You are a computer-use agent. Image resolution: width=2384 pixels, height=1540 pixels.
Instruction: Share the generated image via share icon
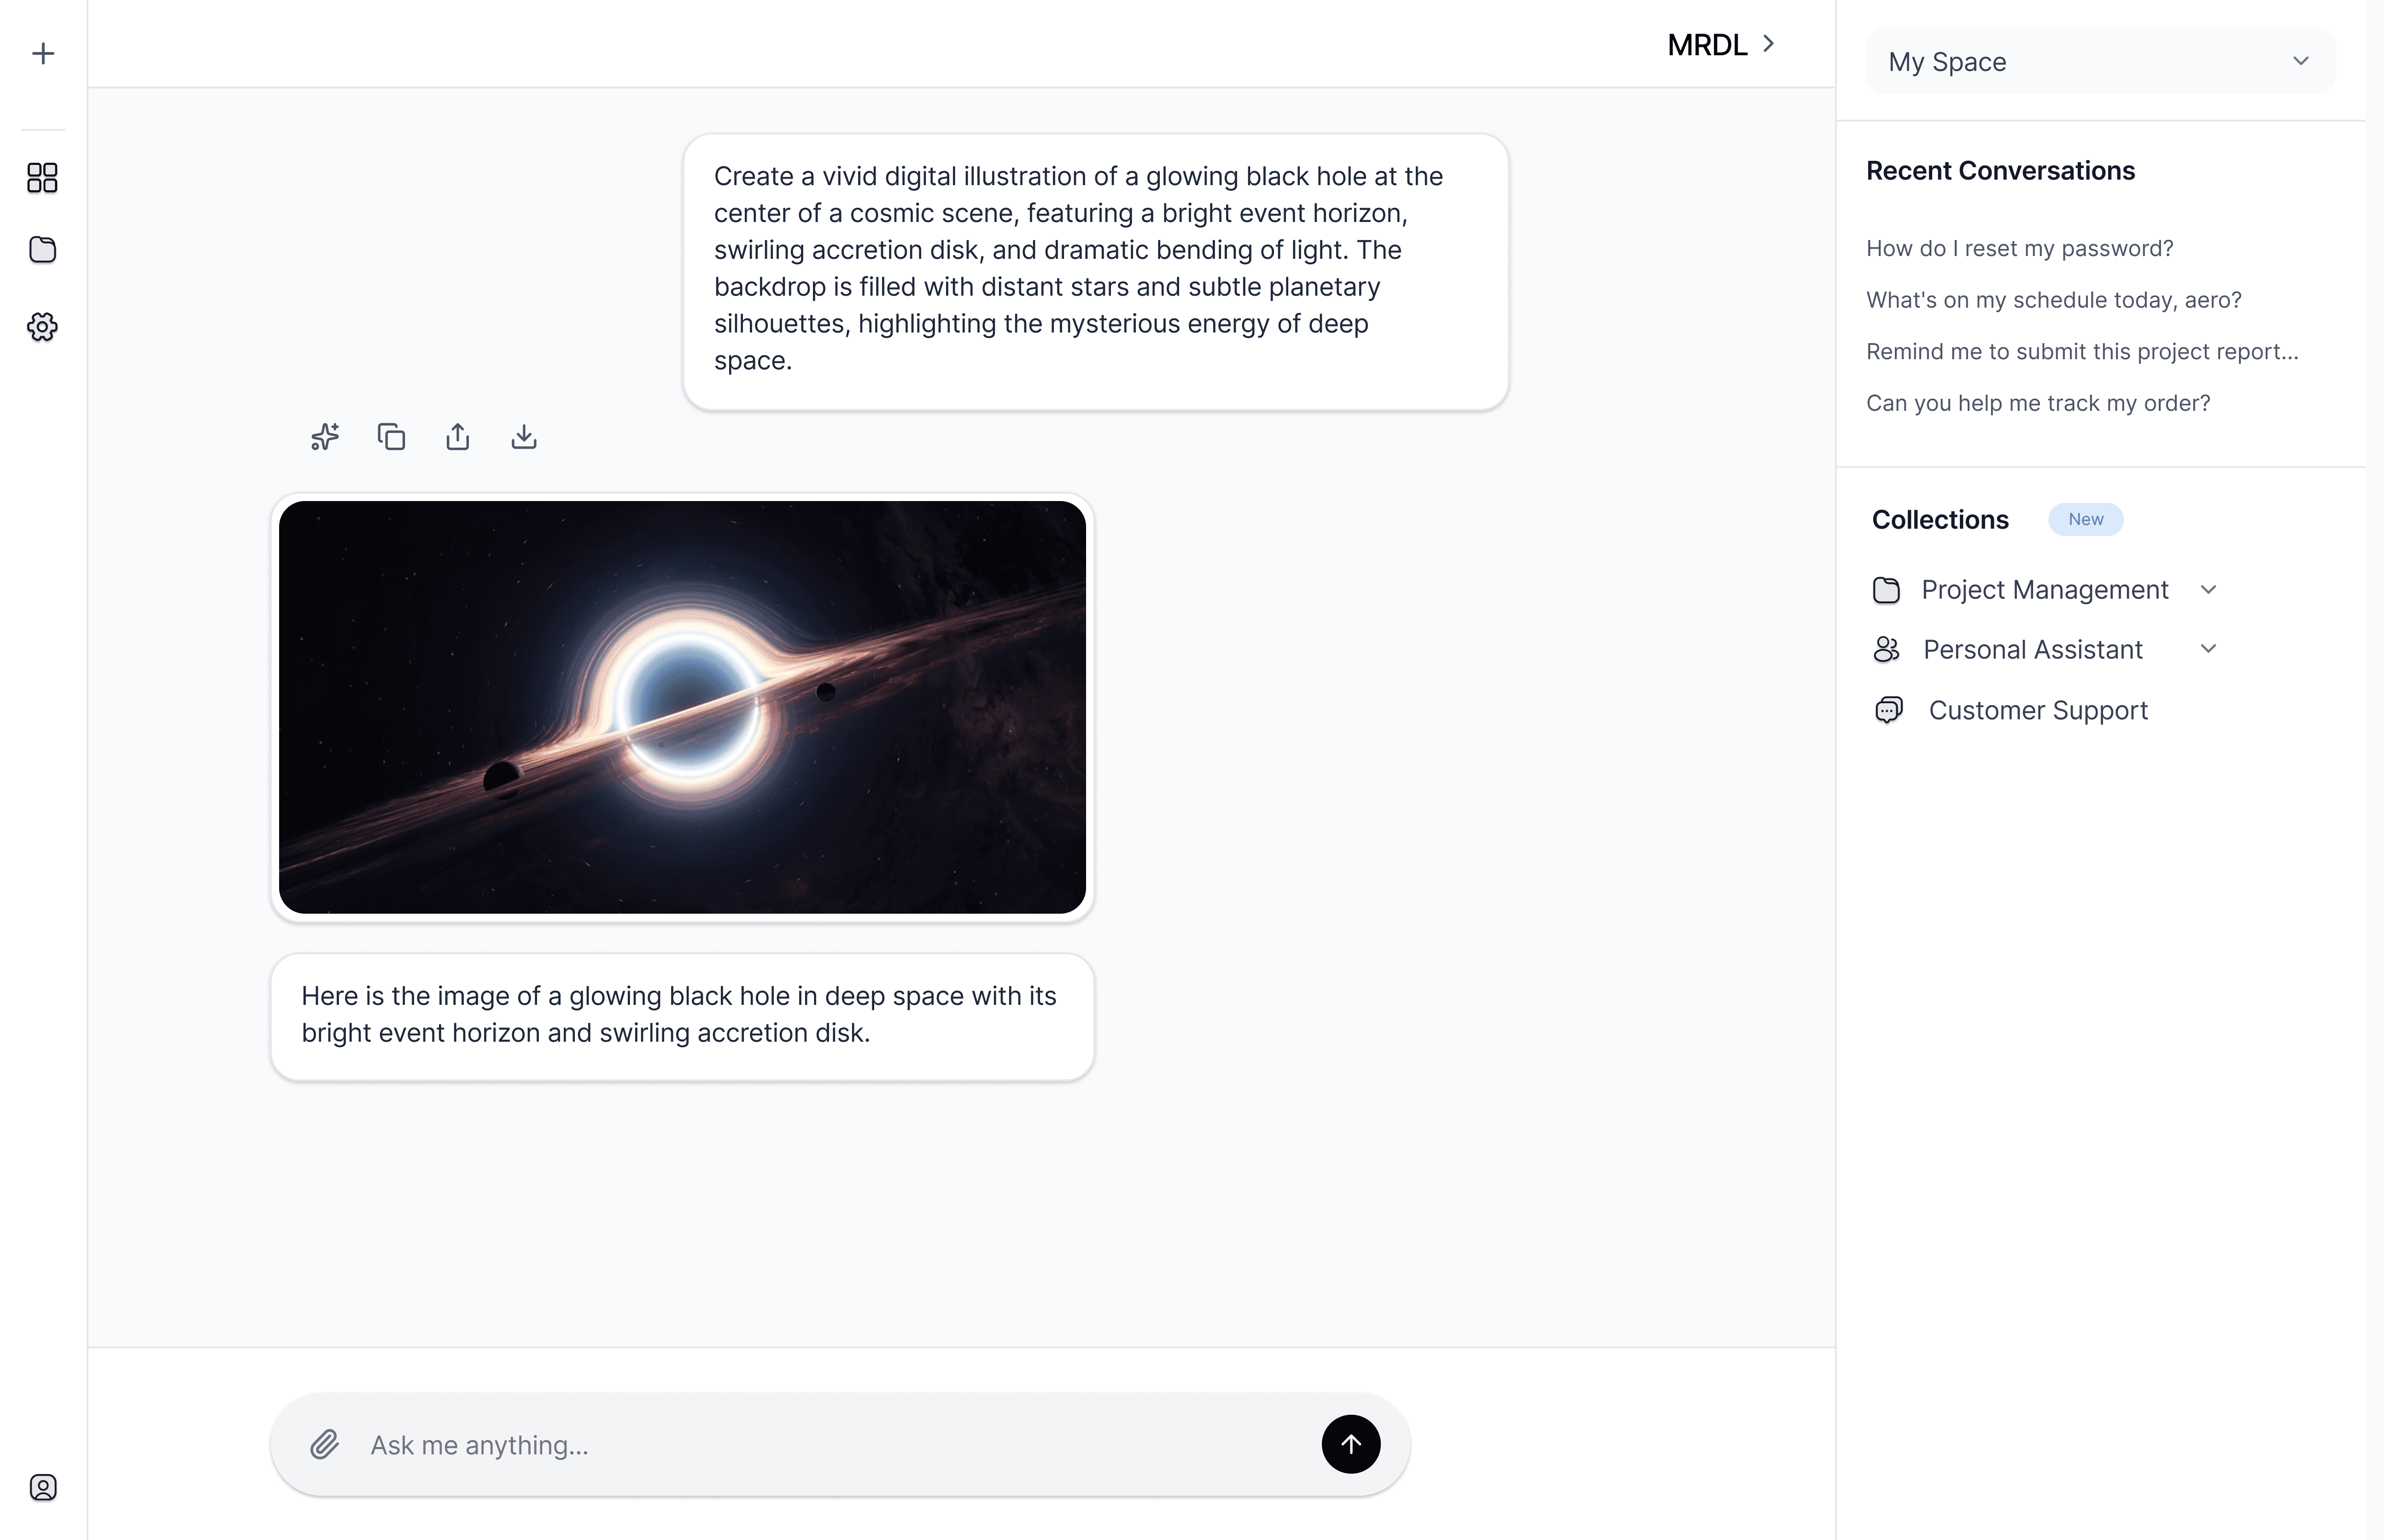[457, 437]
